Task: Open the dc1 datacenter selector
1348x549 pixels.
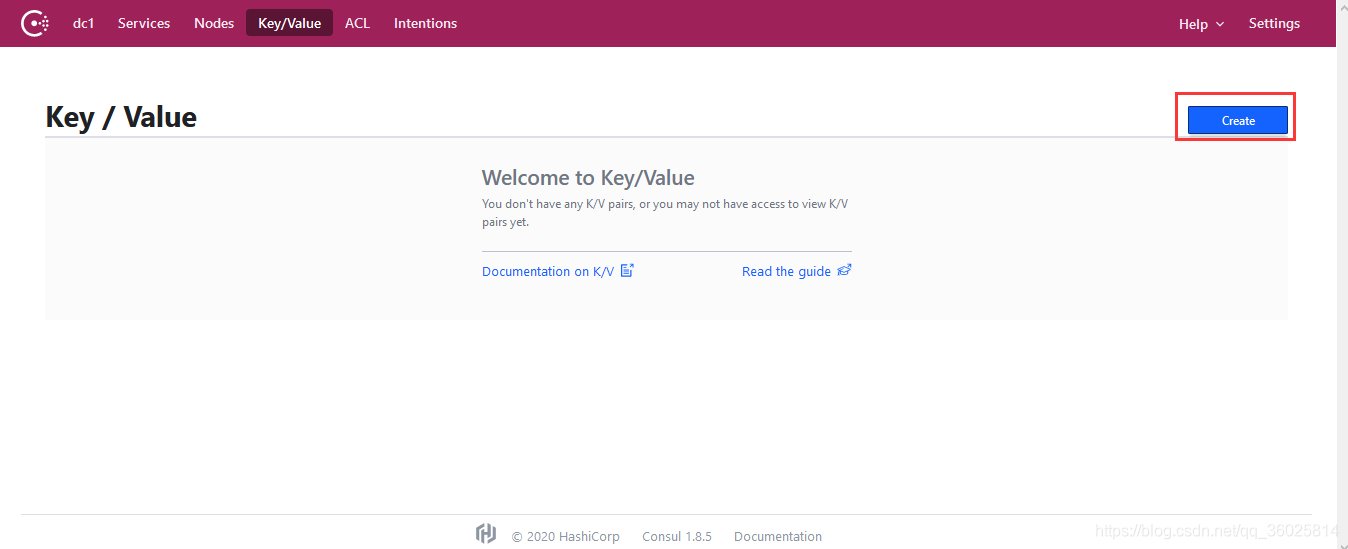Action: (x=83, y=23)
